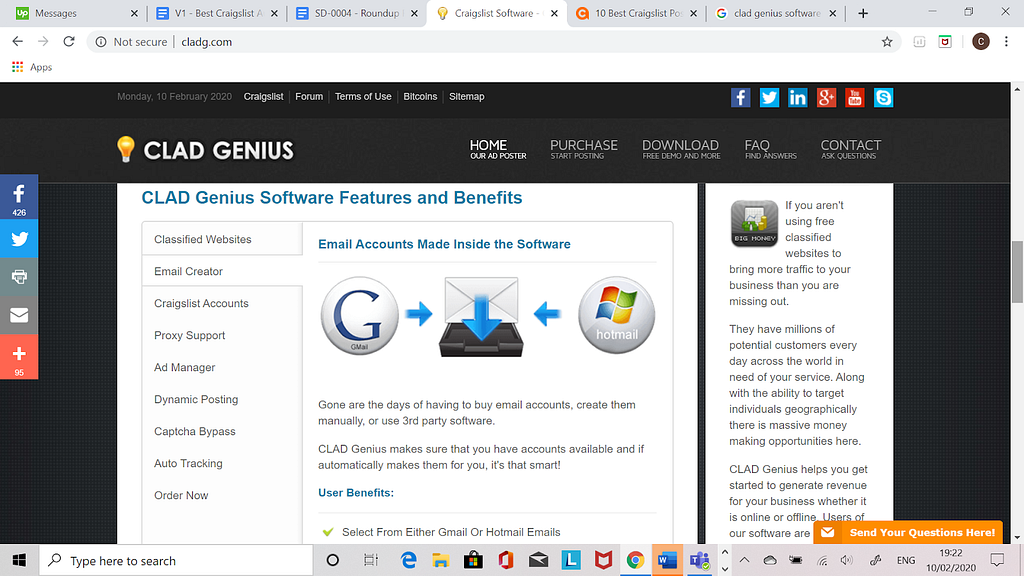
Task: Open File Explorer from the taskbar
Action: click(x=441, y=560)
